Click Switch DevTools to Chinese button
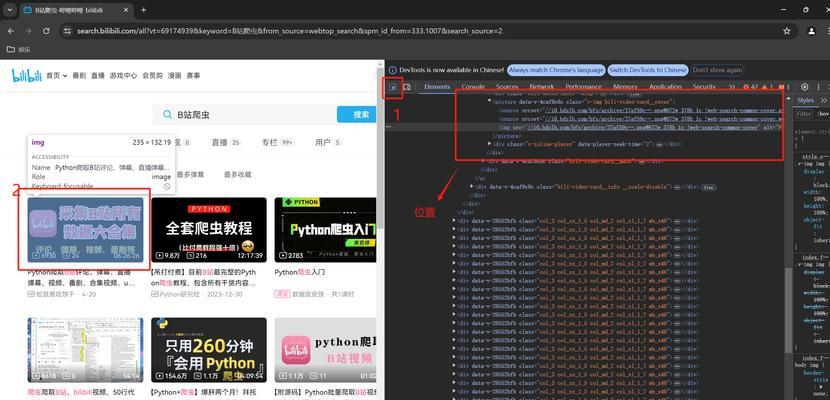This screenshot has height=400, width=830. point(647,70)
